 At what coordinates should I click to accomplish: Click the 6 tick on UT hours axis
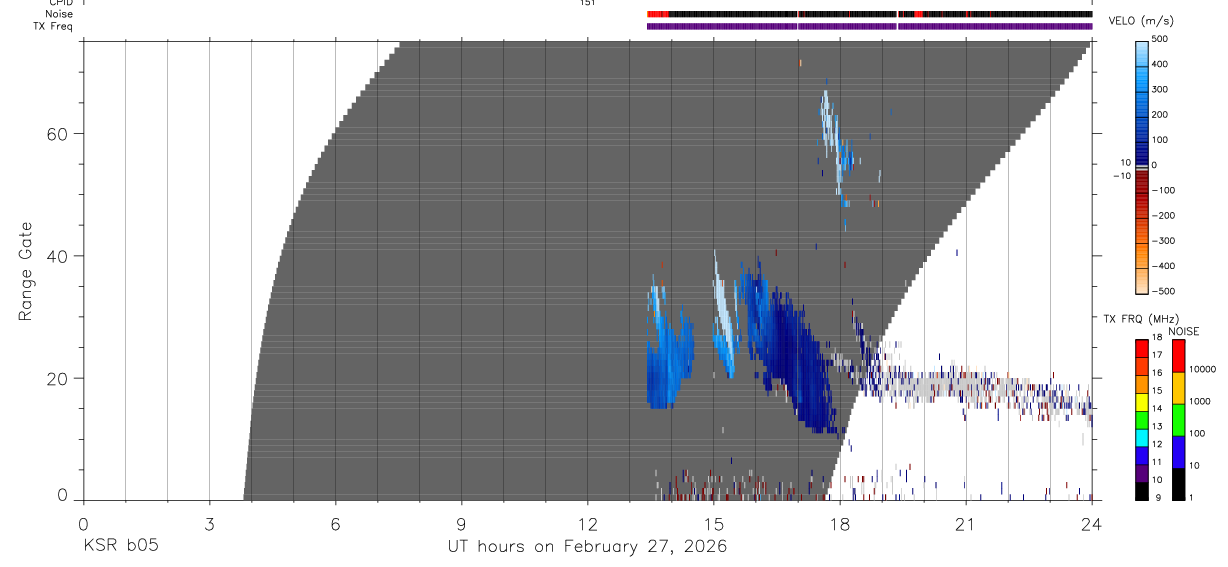coord(335,523)
